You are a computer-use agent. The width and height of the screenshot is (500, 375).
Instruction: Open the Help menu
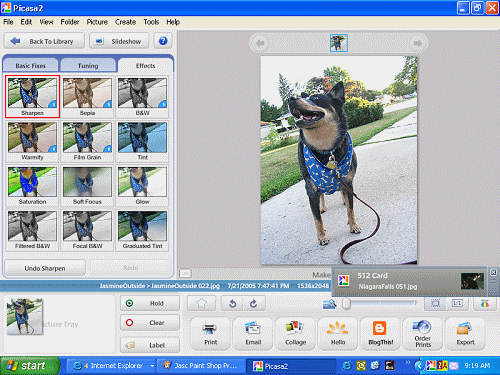[x=173, y=22]
